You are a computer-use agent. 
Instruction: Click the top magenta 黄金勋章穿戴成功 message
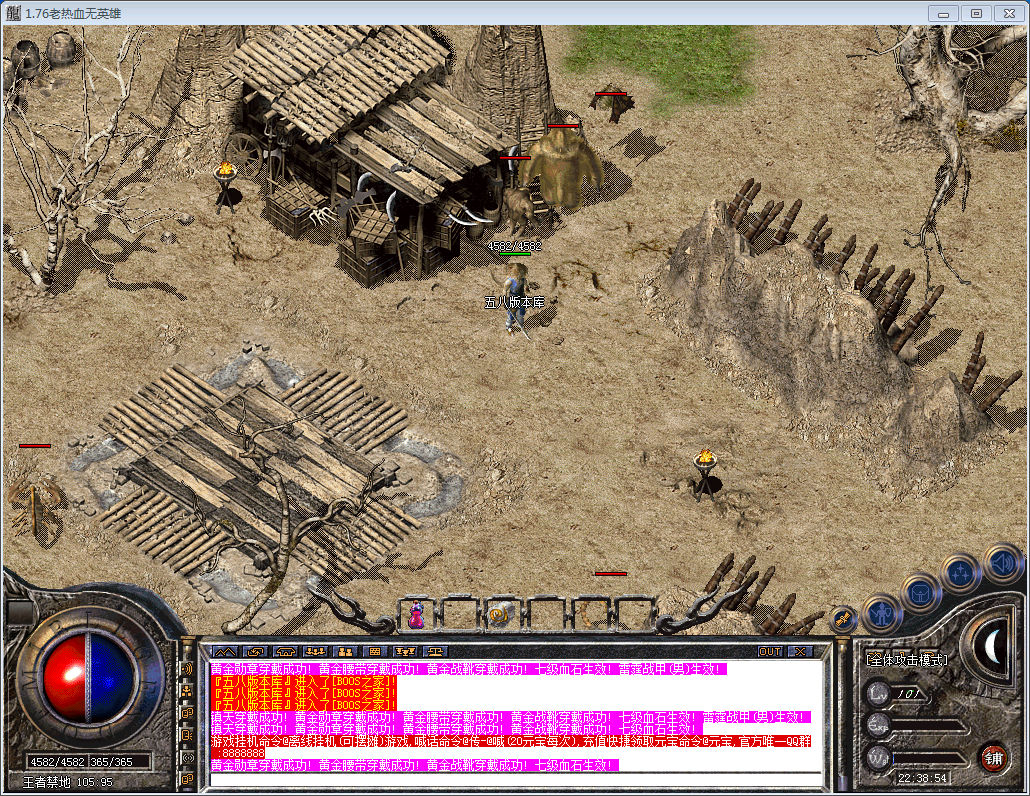(469, 669)
